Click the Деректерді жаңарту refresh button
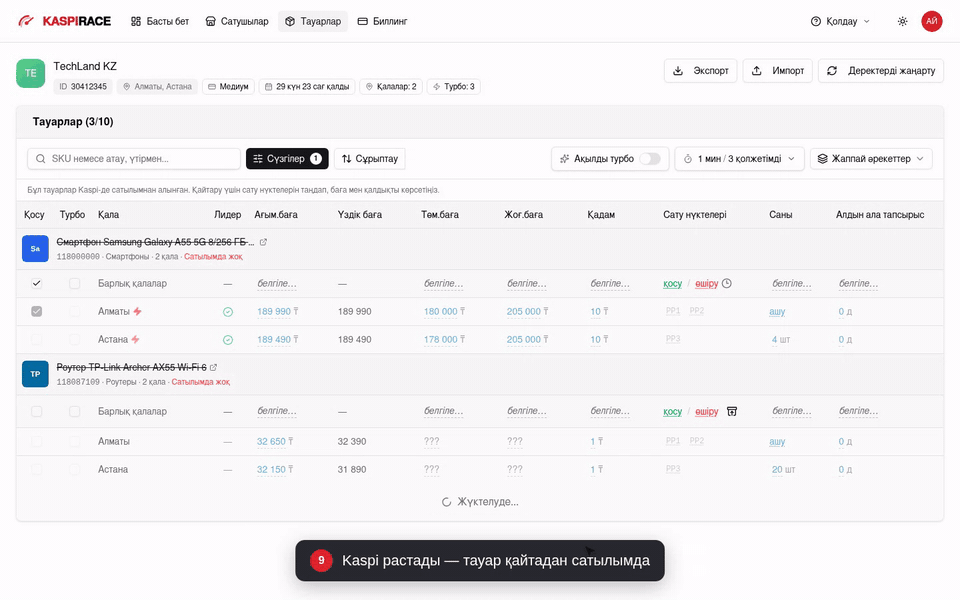 pos(881,70)
